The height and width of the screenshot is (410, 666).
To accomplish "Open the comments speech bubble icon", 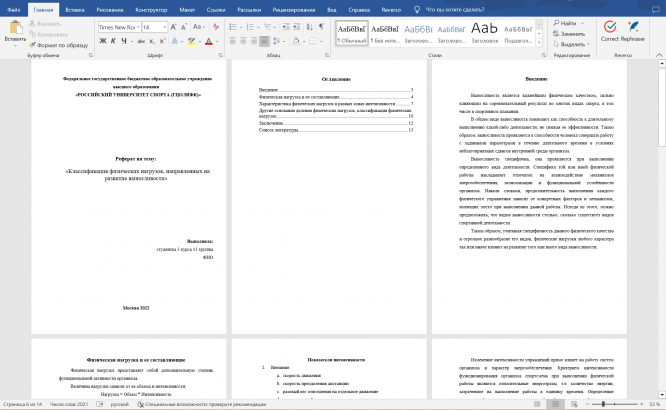I will 656,9.
